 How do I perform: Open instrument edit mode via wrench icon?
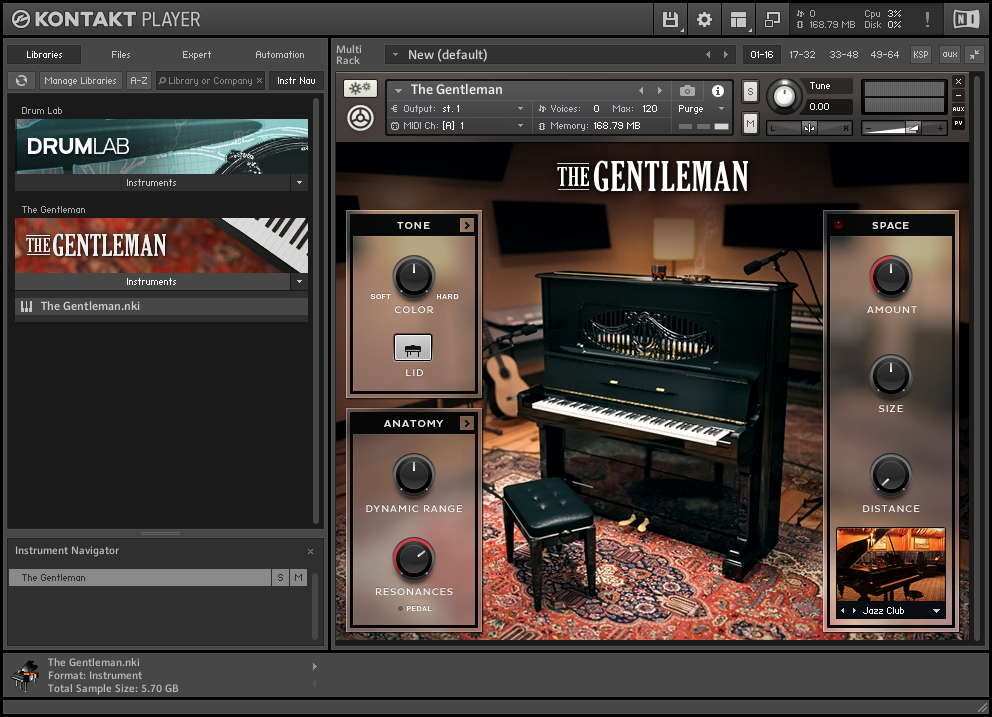361,89
